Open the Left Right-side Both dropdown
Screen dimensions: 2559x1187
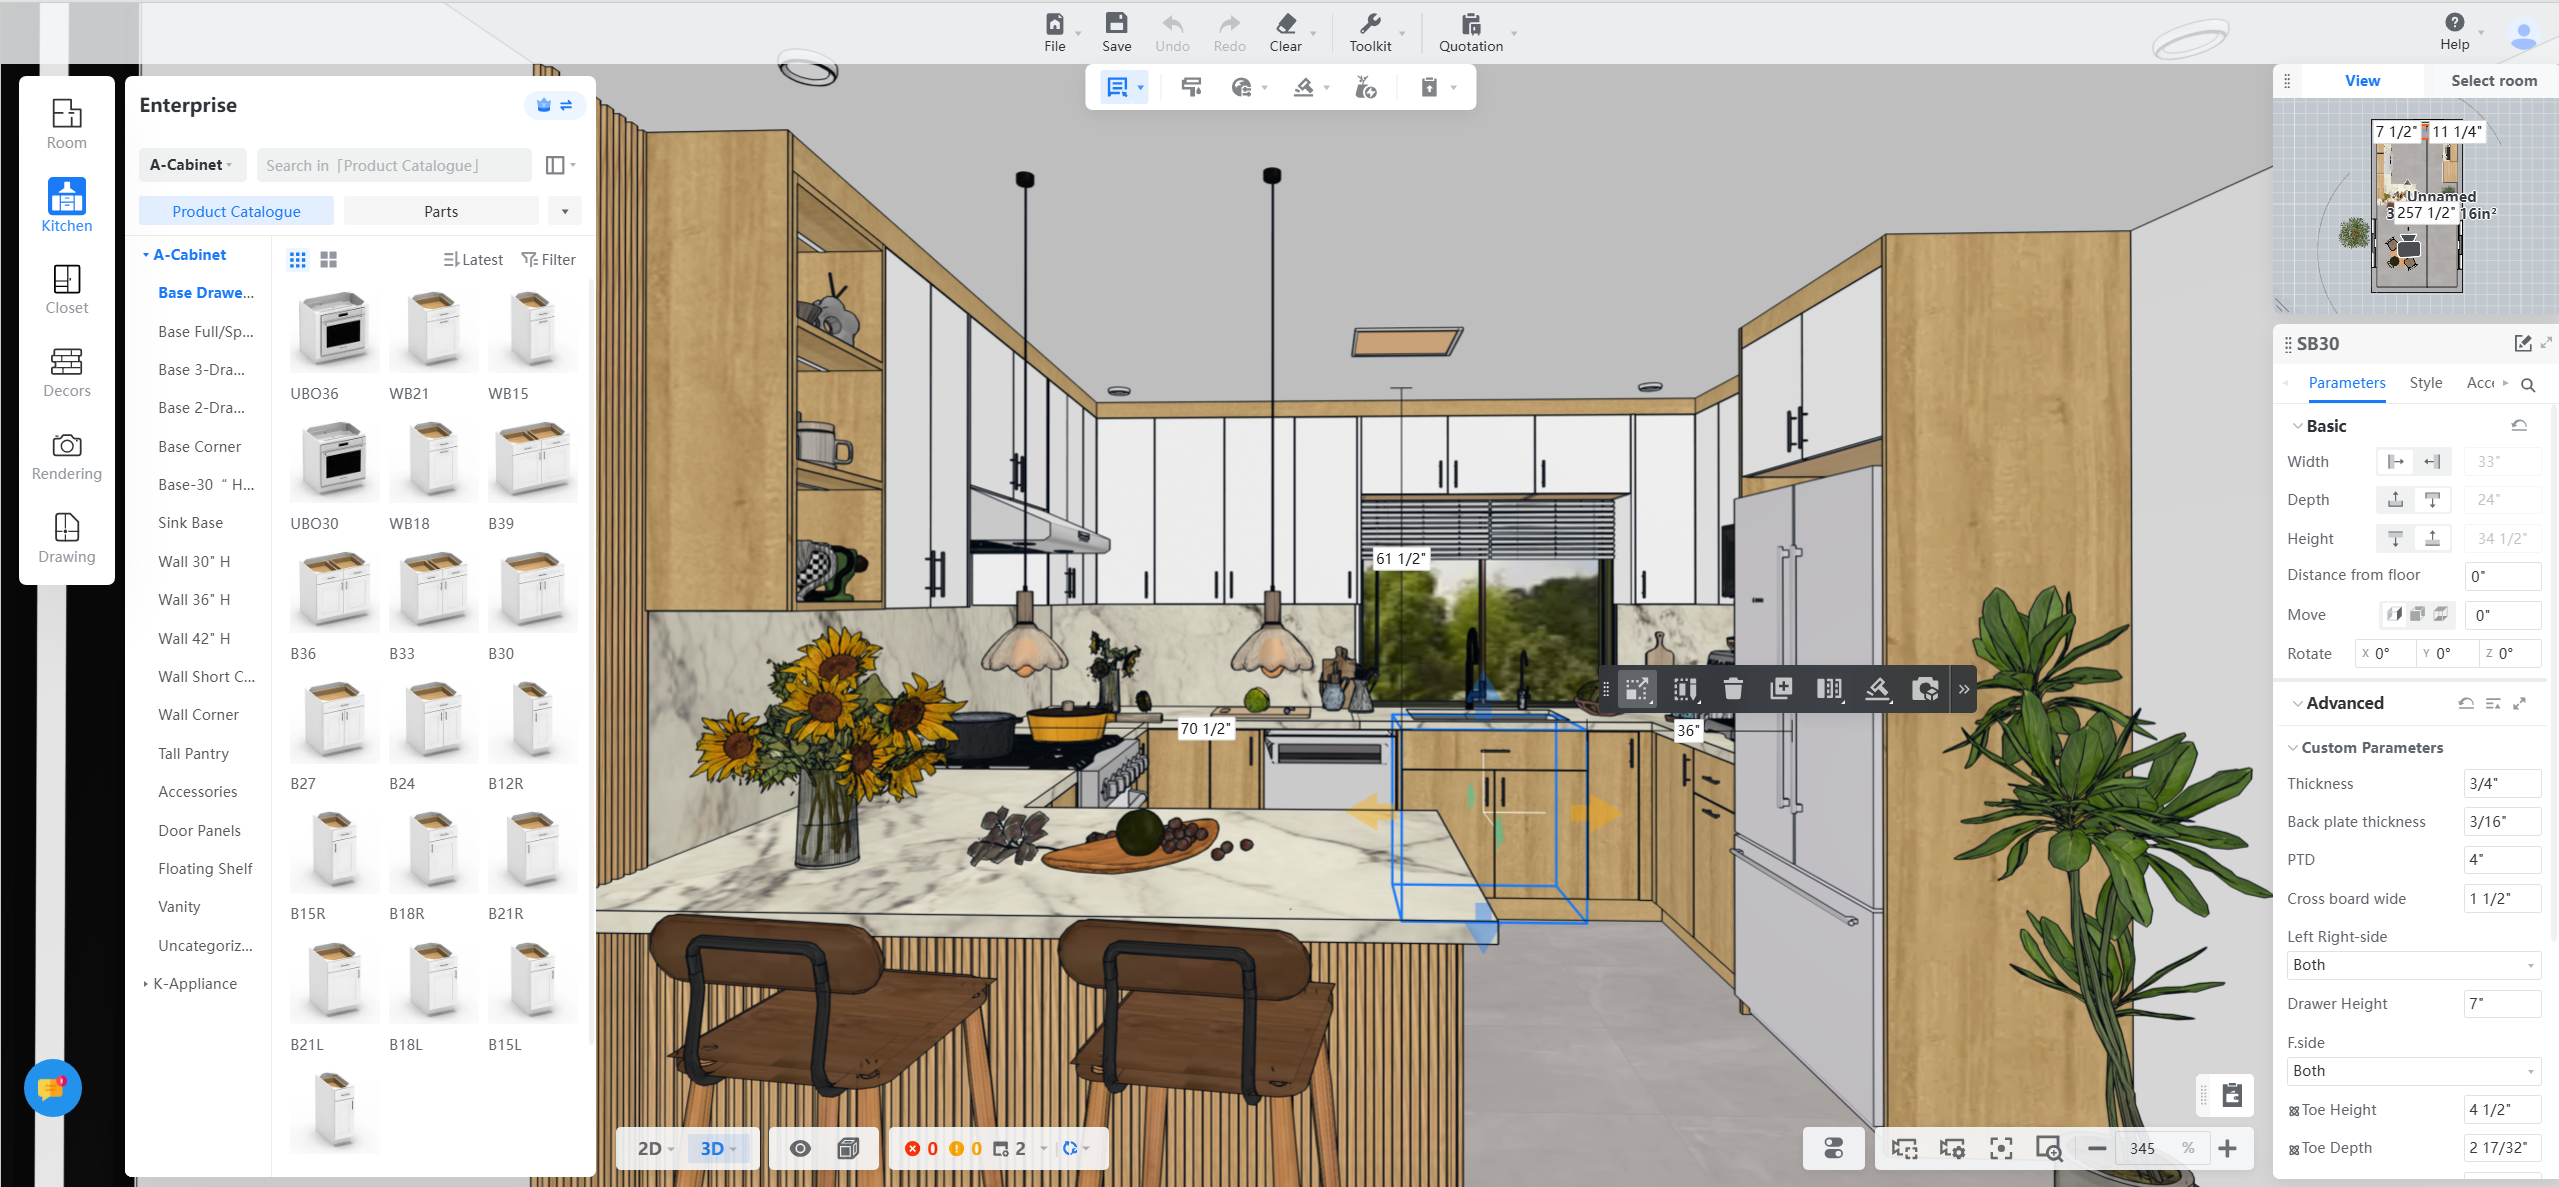pos(2413,965)
